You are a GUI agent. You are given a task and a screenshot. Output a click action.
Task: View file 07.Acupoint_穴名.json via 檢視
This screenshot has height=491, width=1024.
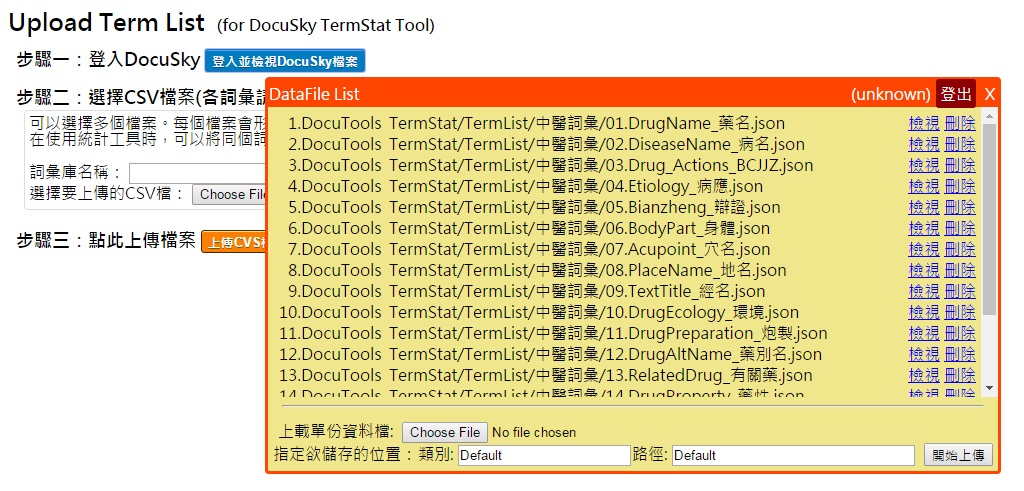[923, 249]
